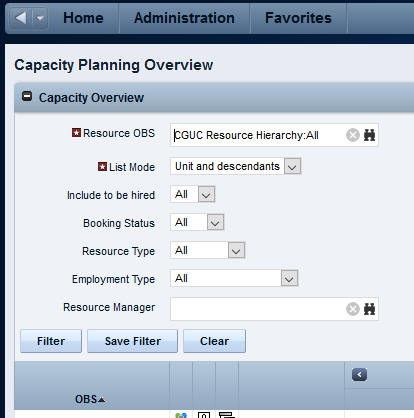Expand the Employment Type dropdown
414x418 pixels.
coord(289,278)
